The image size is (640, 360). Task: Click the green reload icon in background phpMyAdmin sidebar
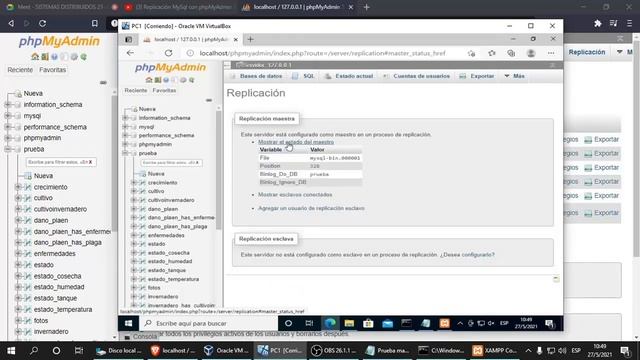(84, 57)
